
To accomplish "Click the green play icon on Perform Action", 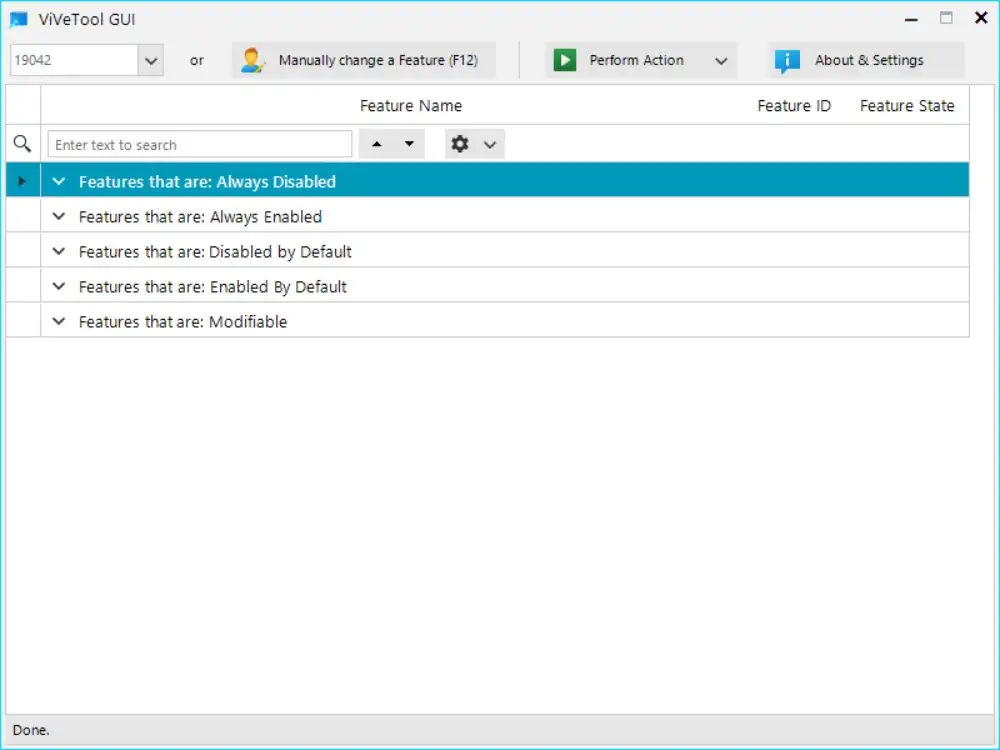I will tap(565, 60).
